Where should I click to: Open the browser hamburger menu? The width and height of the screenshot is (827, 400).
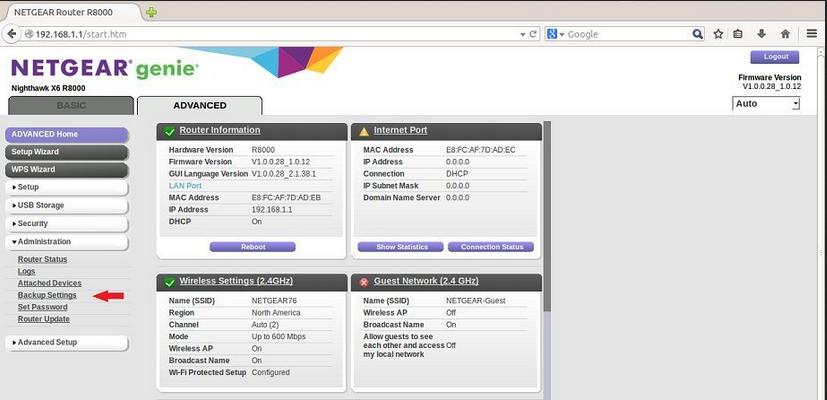(x=811, y=34)
